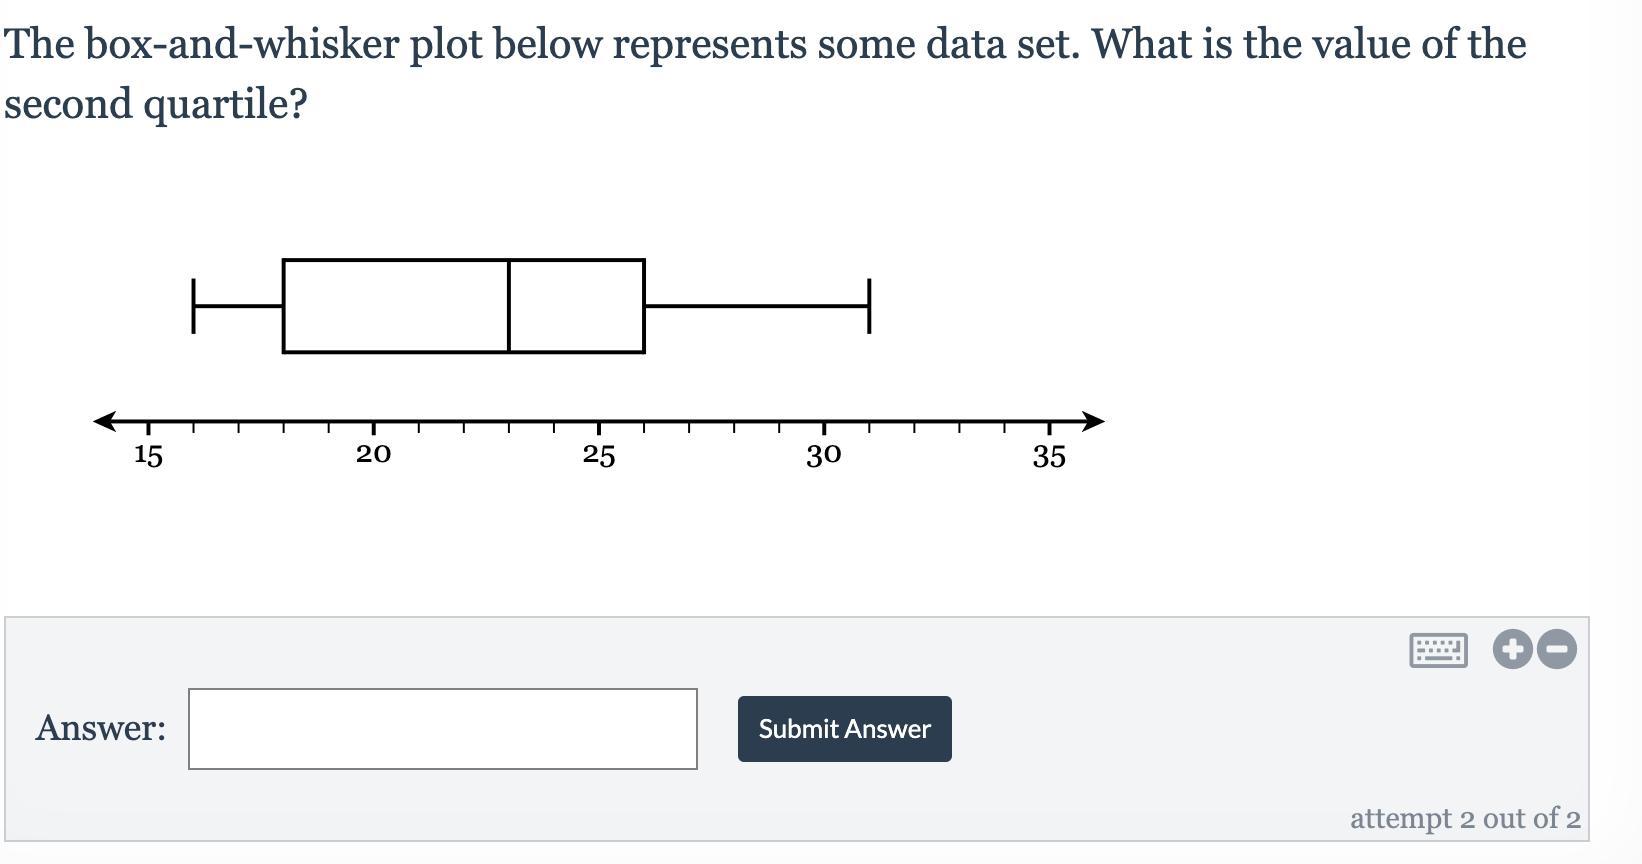The image size is (1642, 864).
Task: Open the on-screen keyboard icon
Action: (x=1438, y=650)
